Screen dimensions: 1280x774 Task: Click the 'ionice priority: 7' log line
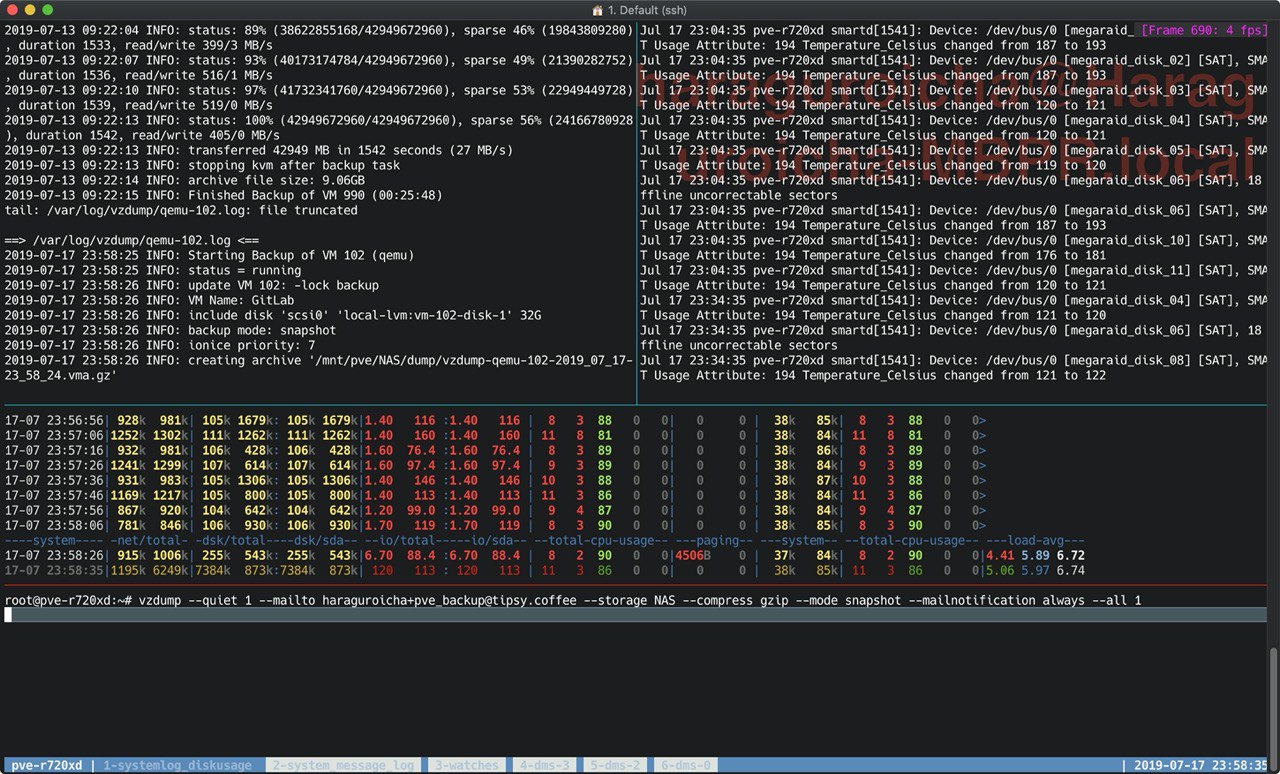coord(160,345)
